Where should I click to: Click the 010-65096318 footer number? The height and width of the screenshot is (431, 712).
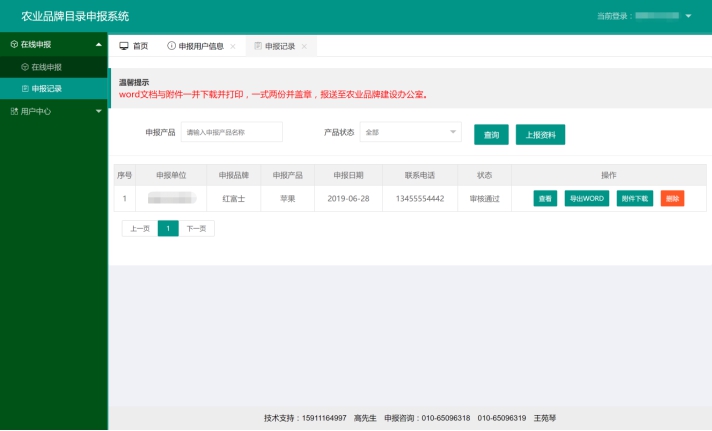446,418
